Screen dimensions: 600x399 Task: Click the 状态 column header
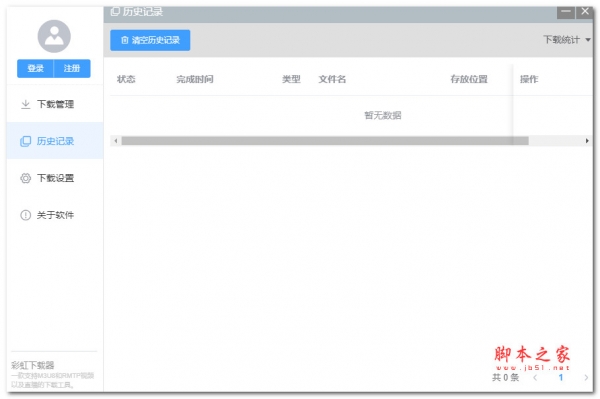[x=126, y=79]
